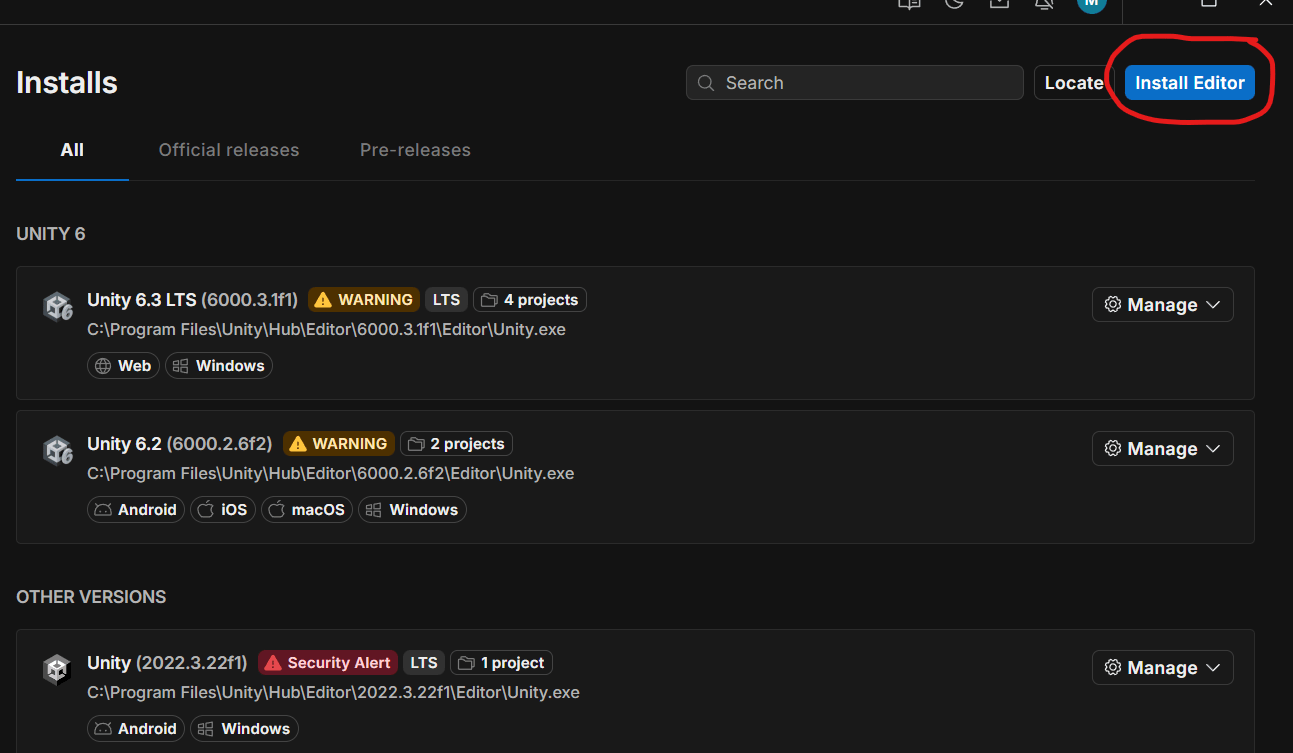Click the macOS module tag under Unity 6.2

tap(307, 510)
